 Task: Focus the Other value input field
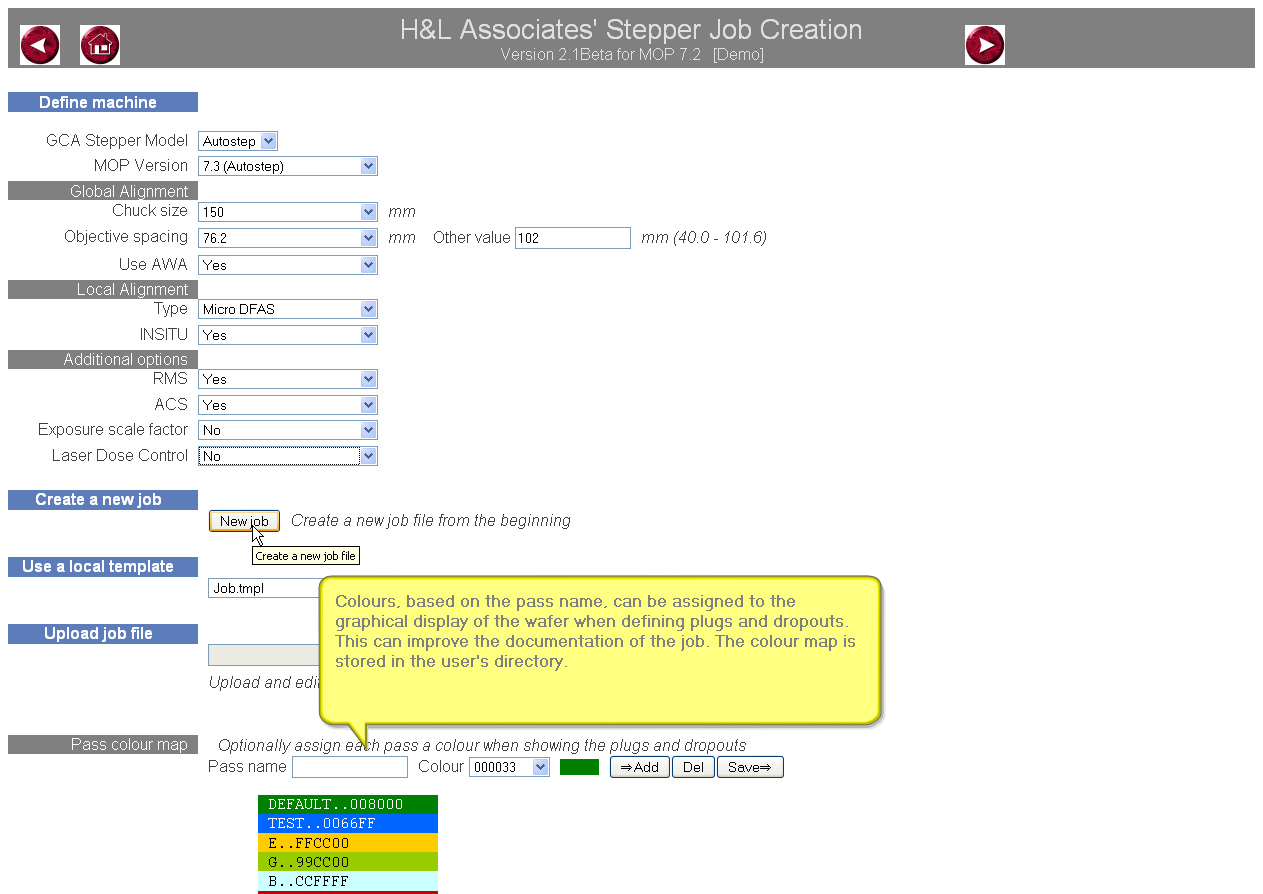(573, 238)
